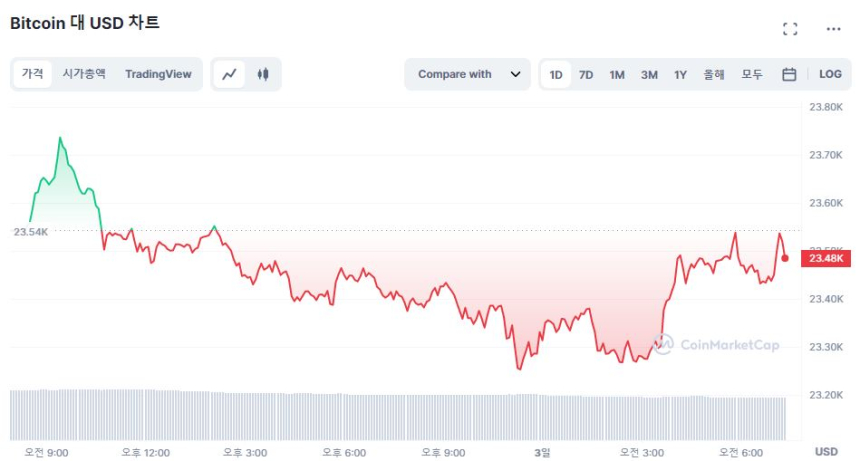Select the 1D time range

pos(556,74)
